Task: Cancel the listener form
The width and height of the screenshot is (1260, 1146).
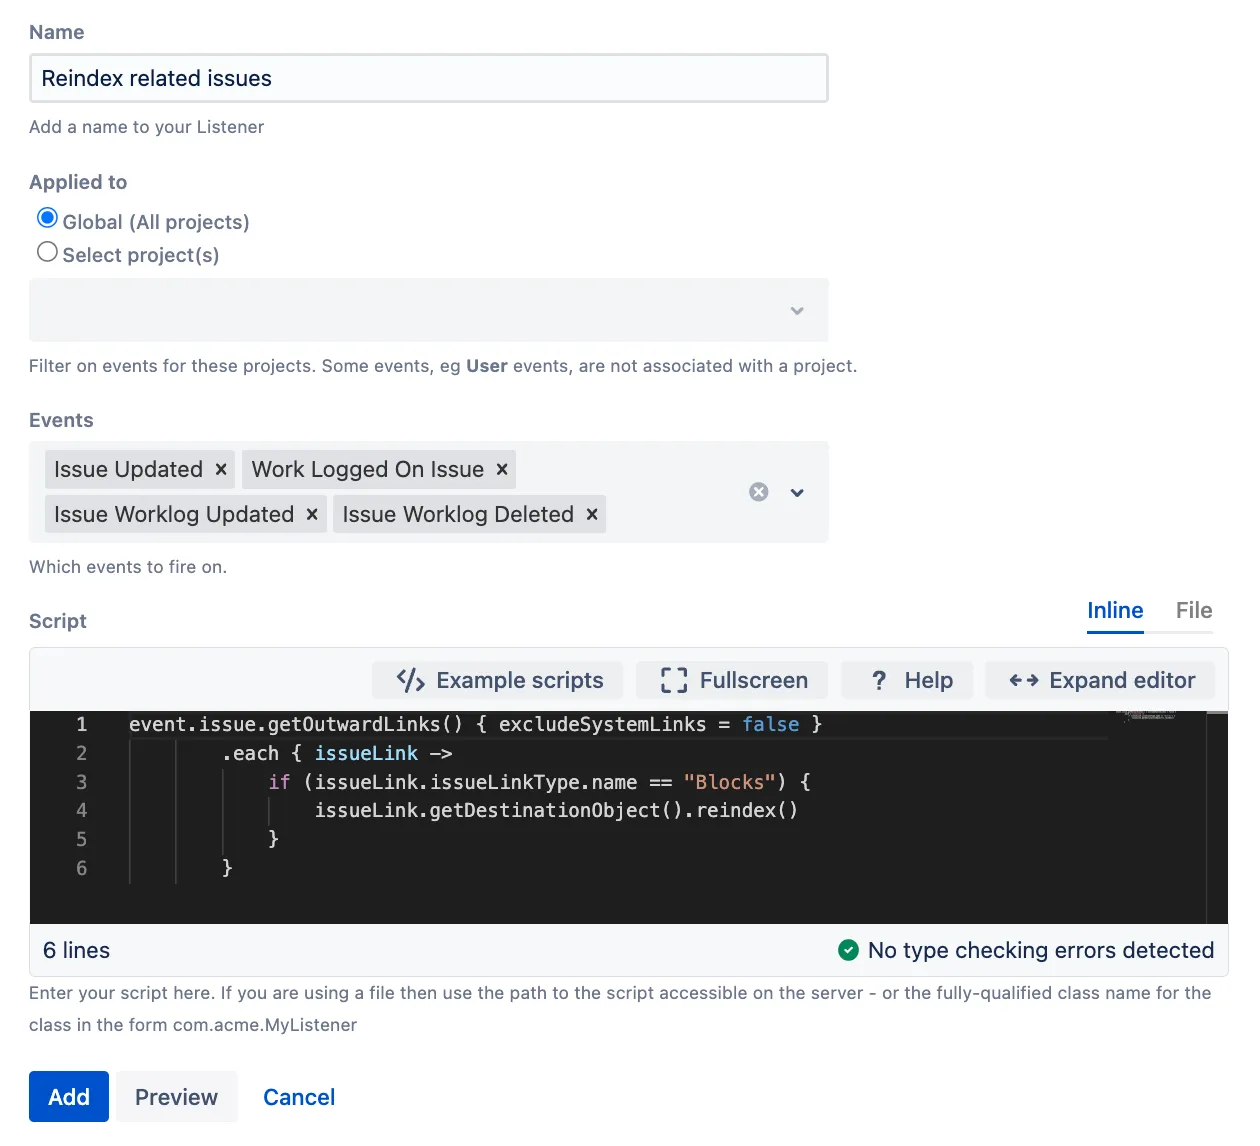Action: point(299,1097)
